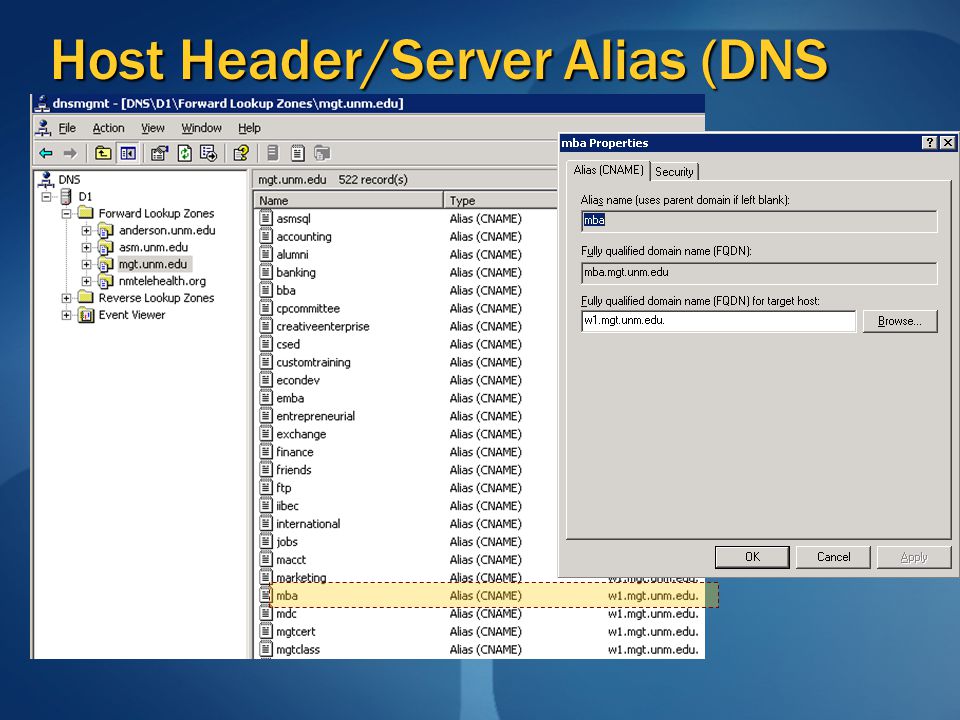
Task: Click the record icon beside mgtcert
Action: 266,631
